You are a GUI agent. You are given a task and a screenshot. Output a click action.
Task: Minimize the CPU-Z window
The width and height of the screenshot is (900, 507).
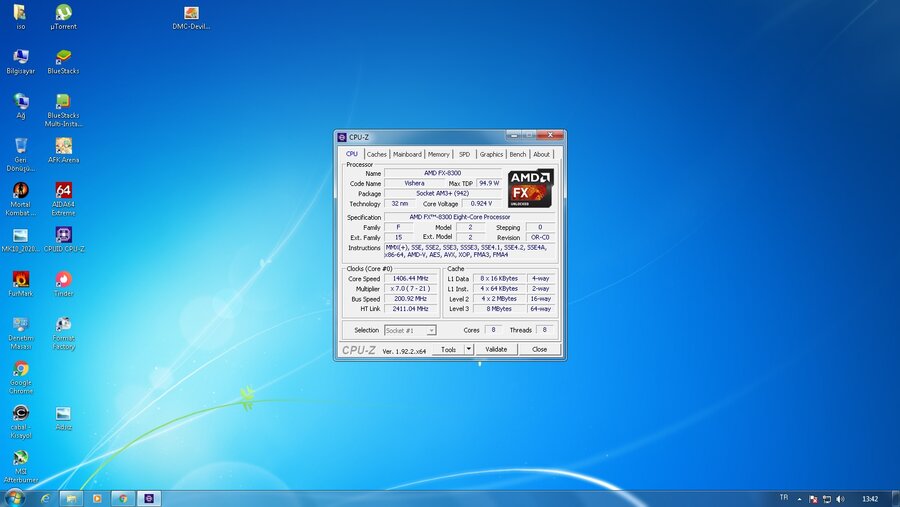514,136
